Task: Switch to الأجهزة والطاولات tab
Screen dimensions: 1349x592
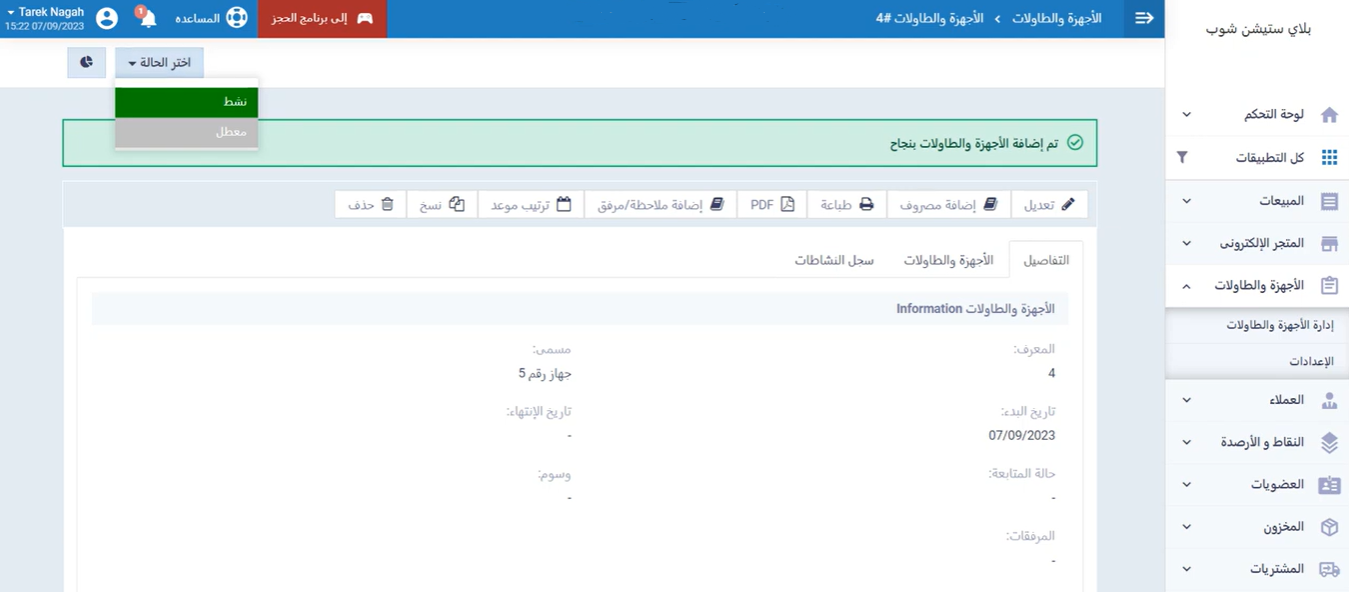Action: [x=948, y=260]
